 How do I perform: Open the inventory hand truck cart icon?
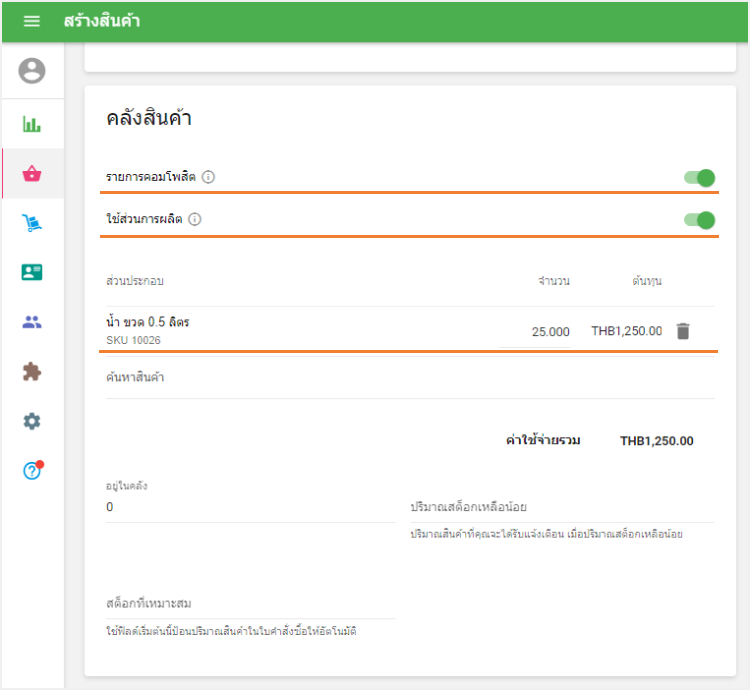[32, 223]
